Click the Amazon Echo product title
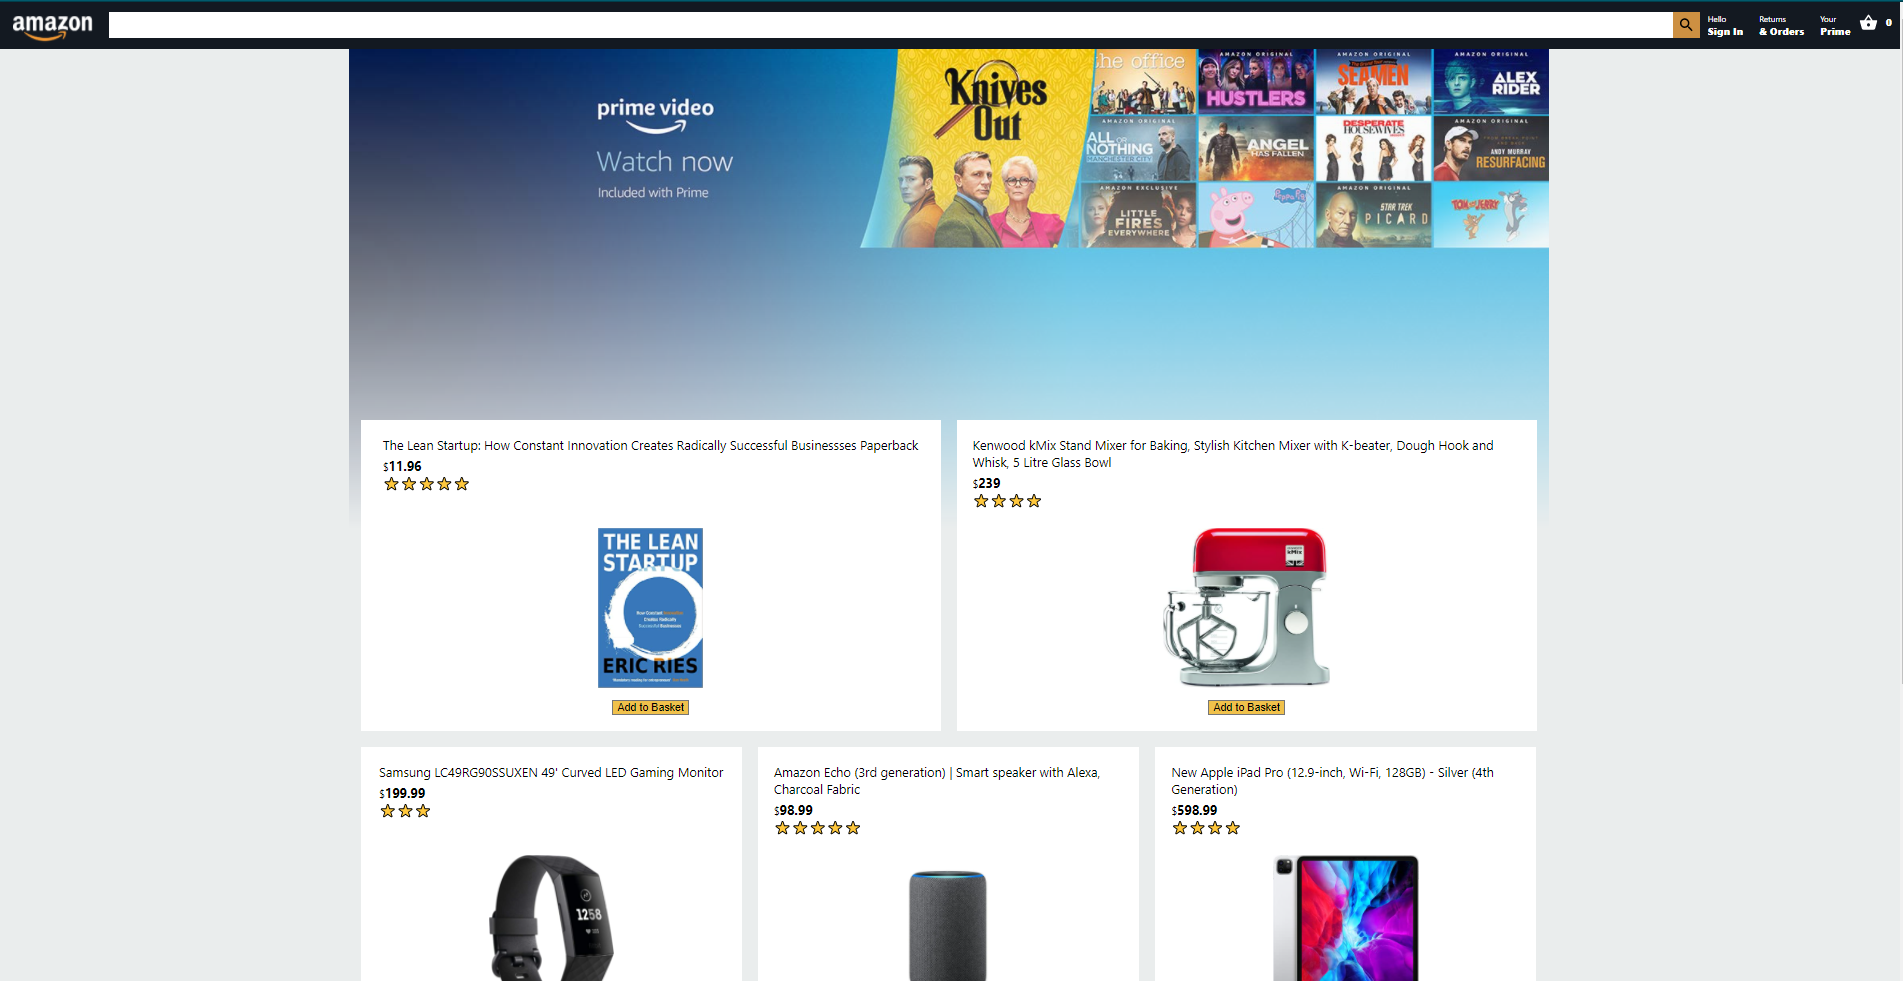1903x981 pixels. [x=937, y=781]
